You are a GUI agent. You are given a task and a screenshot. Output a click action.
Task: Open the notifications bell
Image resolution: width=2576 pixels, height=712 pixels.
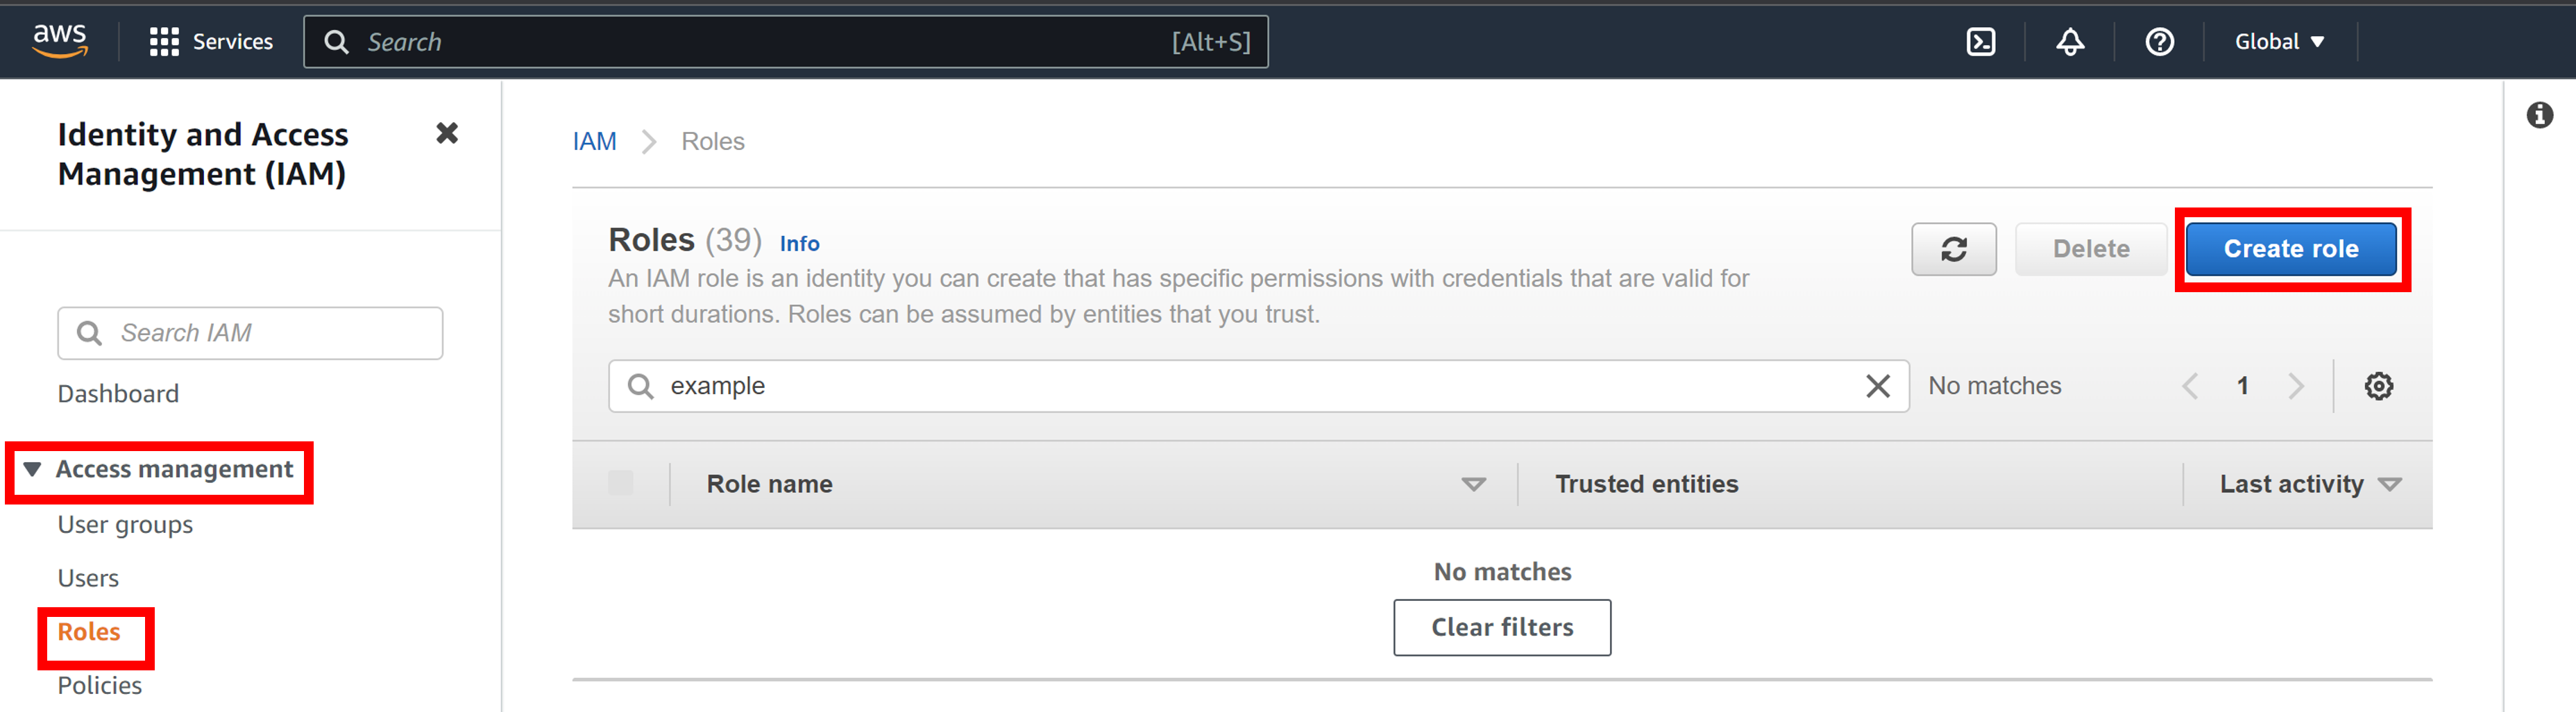click(2069, 42)
